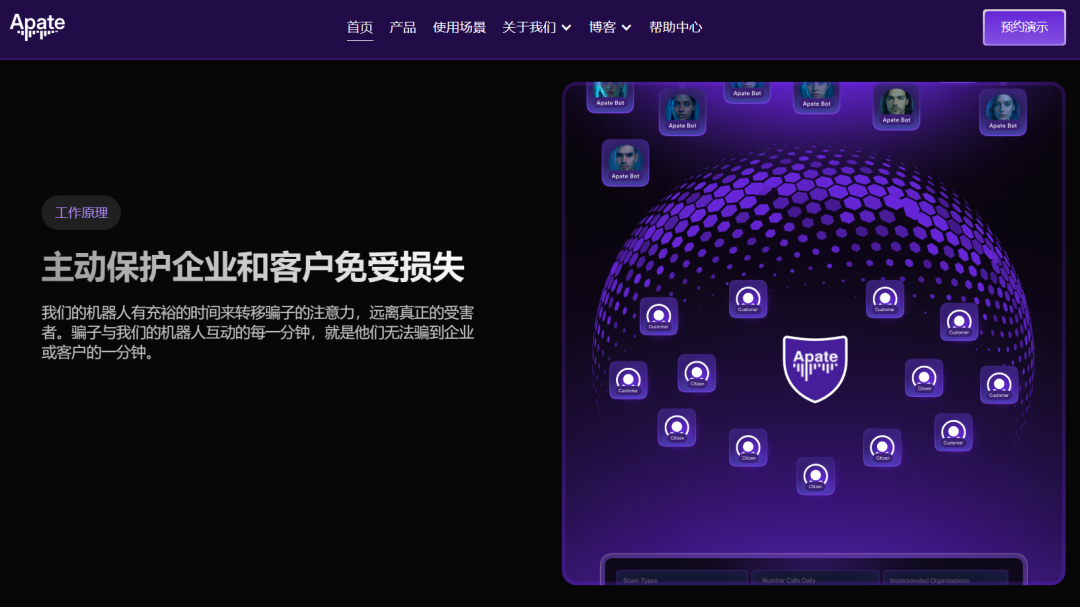The image size is (1080, 607).
Task: Select 使用场景 in the navigation bar
Action: tap(459, 27)
